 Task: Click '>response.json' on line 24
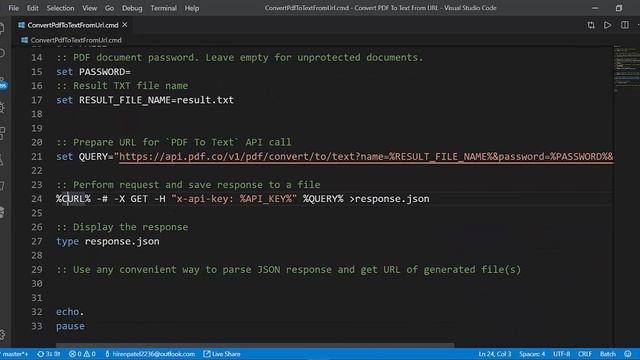tap(389, 199)
